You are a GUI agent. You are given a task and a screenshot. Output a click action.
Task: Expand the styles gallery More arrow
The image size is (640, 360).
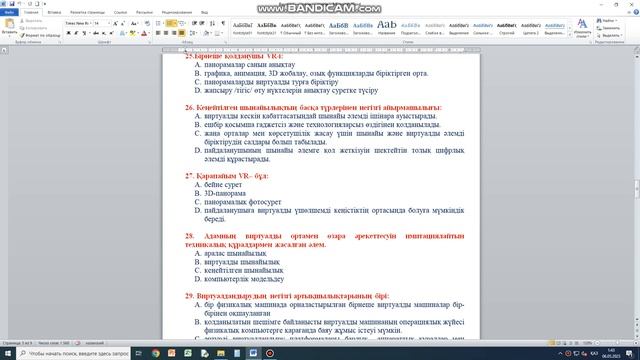click(x=570, y=35)
